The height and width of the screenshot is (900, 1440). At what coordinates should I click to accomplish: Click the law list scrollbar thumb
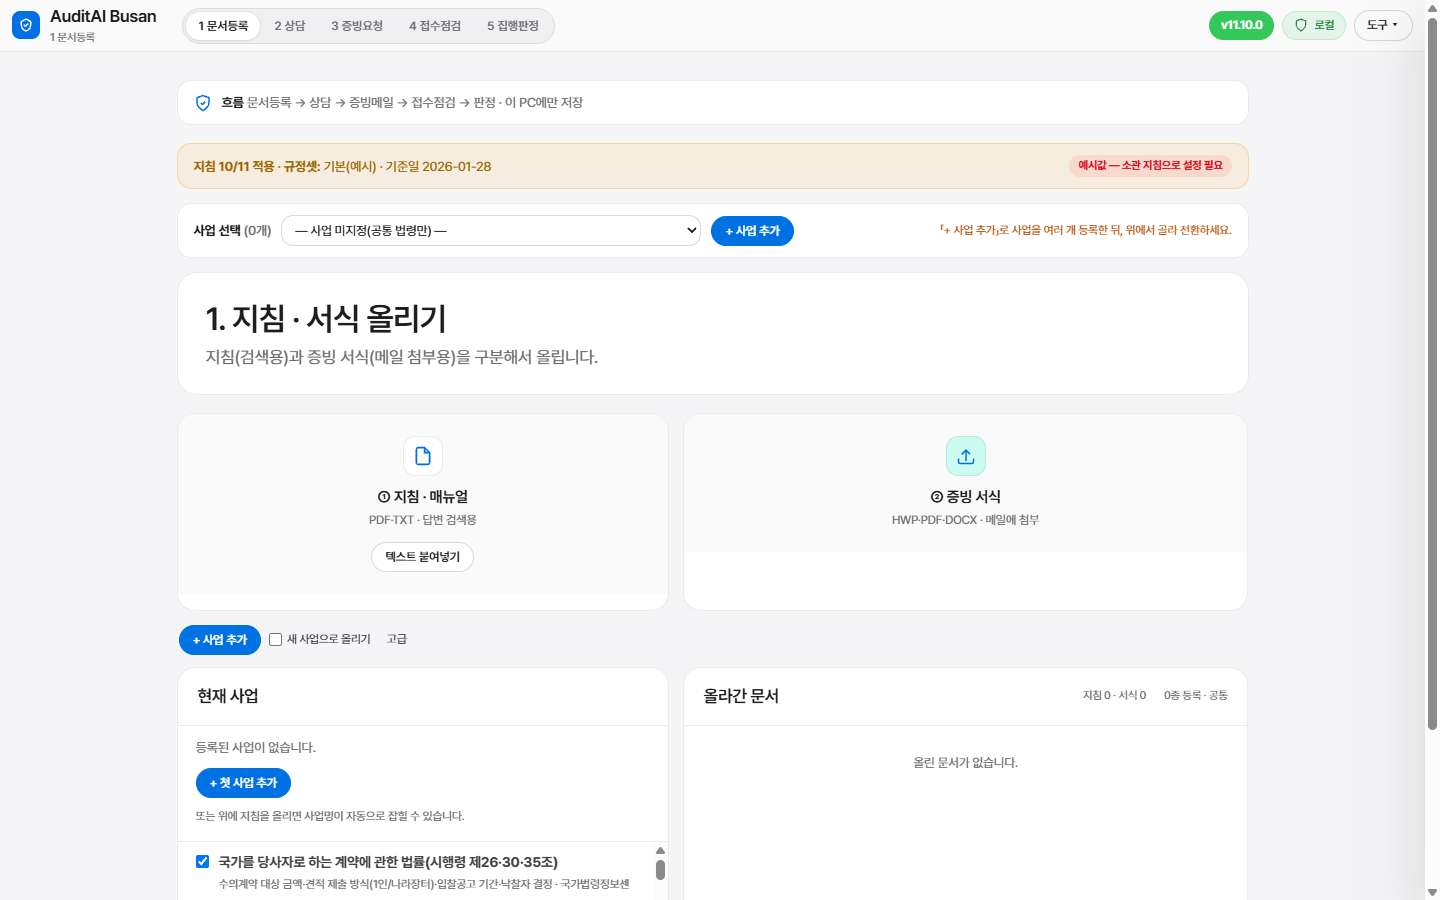[660, 870]
